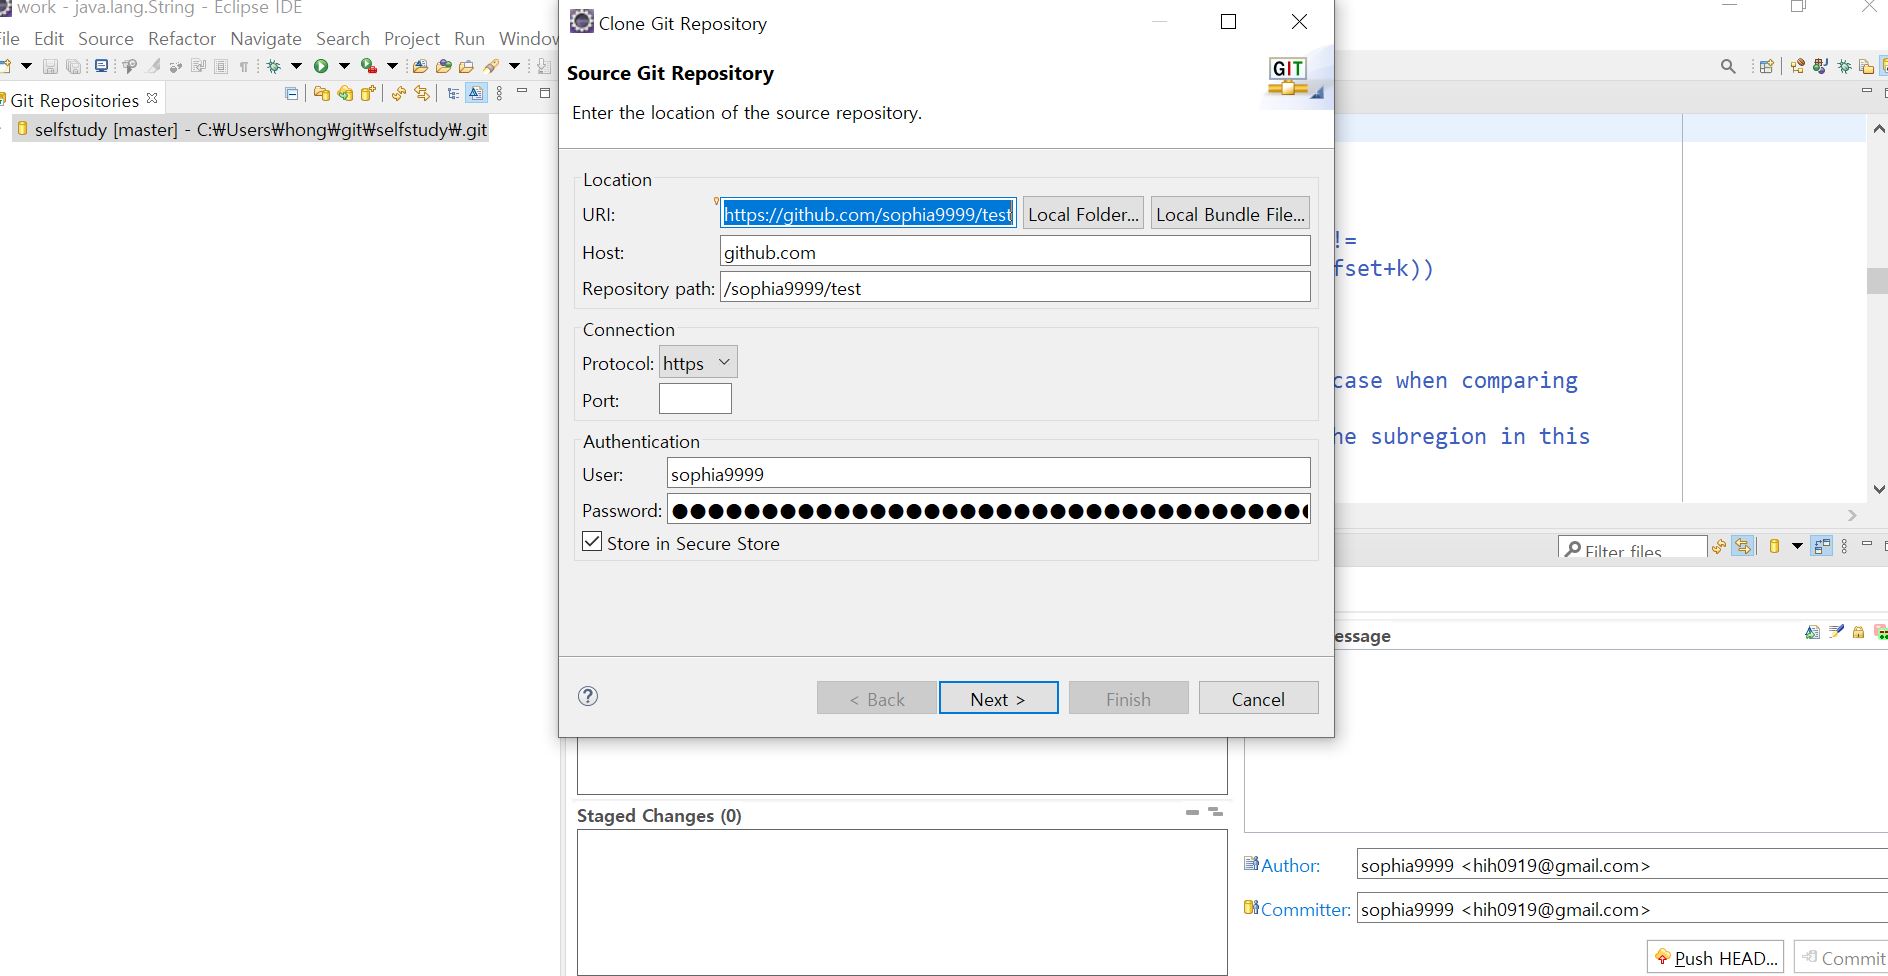The width and height of the screenshot is (1888, 976).
Task: Open the Project menu
Action: (412, 38)
